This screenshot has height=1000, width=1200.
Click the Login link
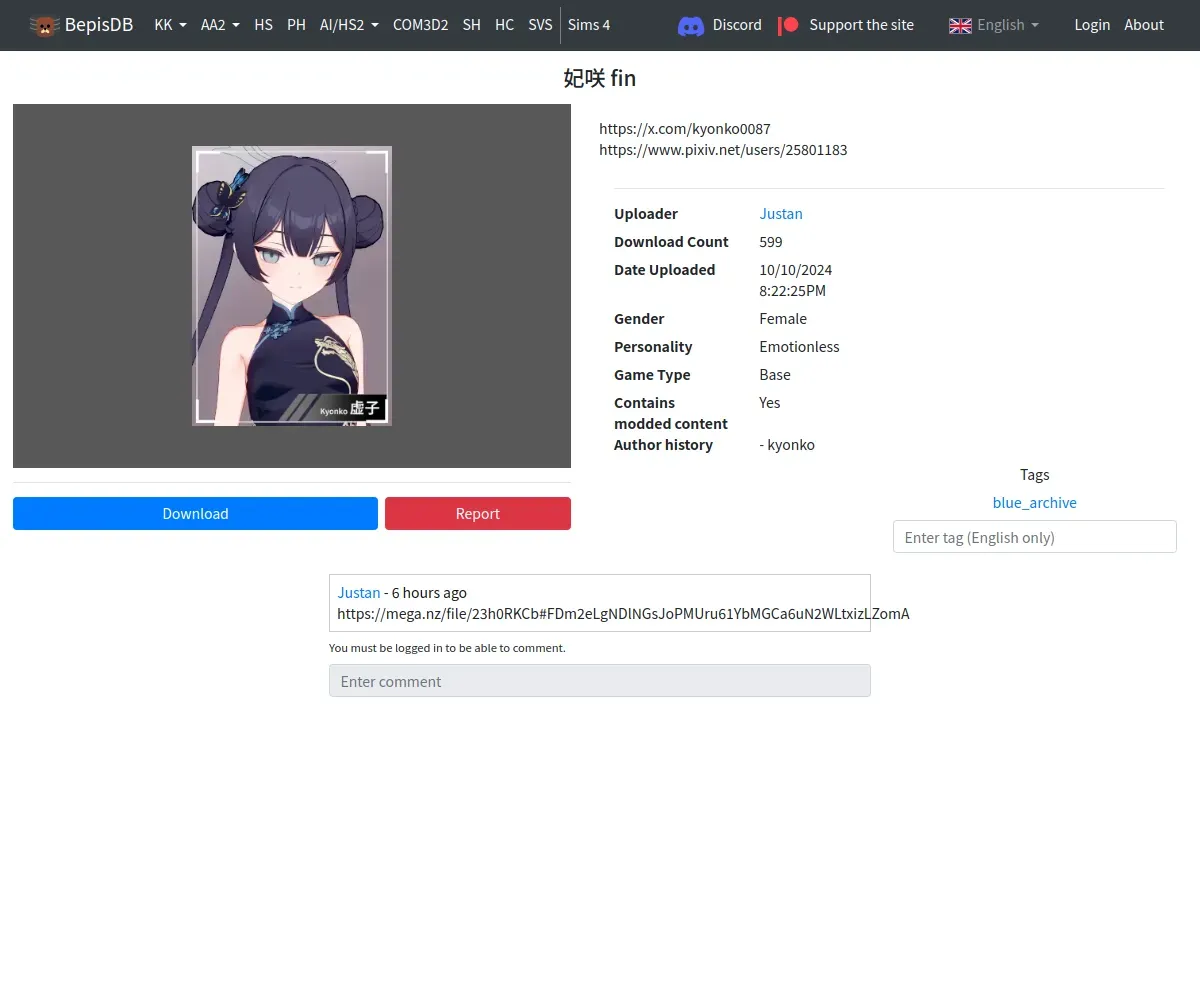coord(1092,25)
